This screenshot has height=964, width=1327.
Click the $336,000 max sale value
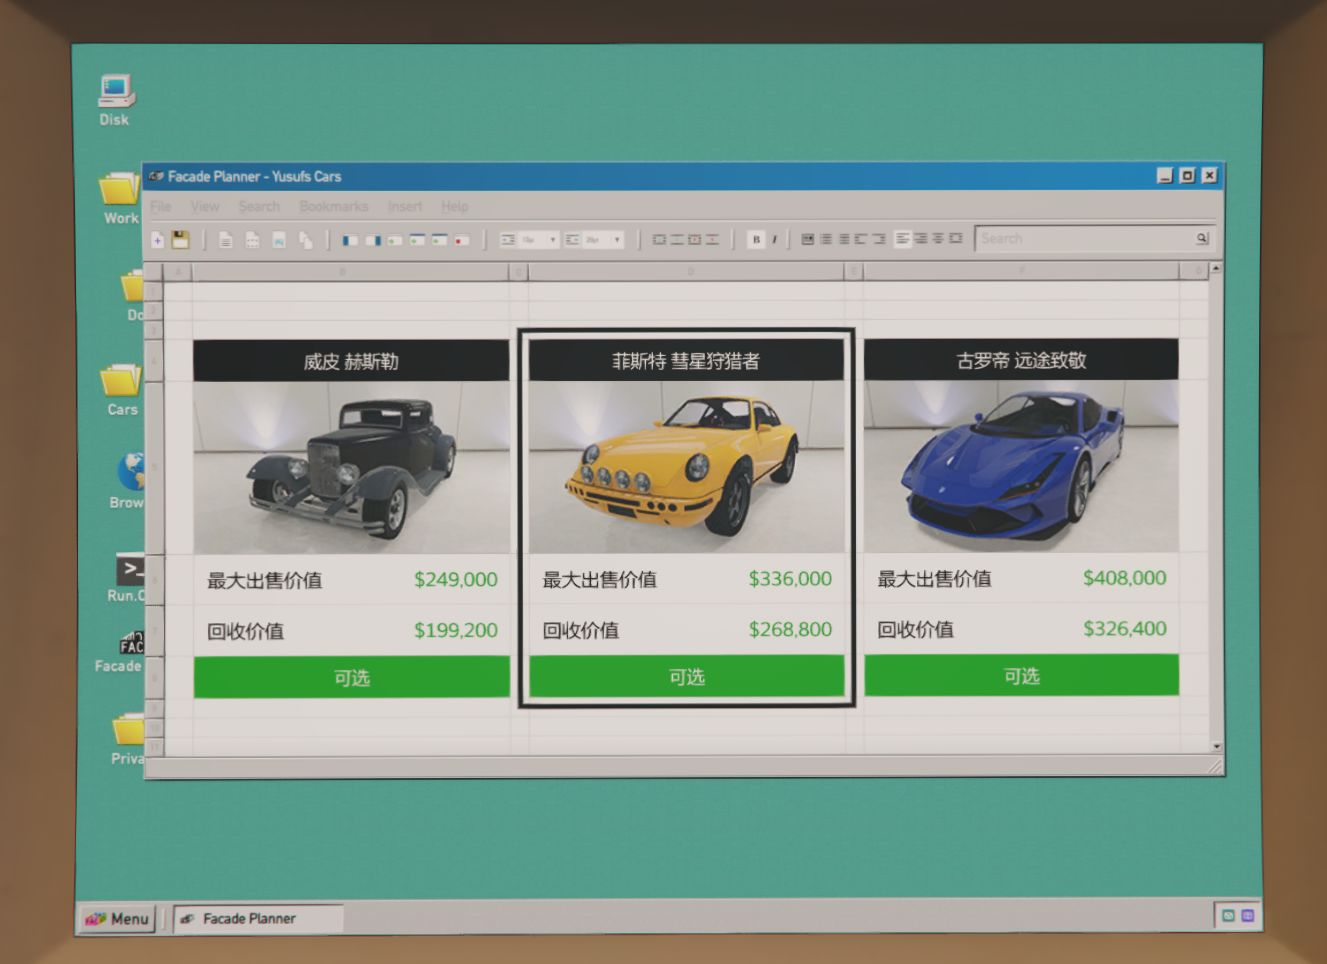click(x=790, y=578)
